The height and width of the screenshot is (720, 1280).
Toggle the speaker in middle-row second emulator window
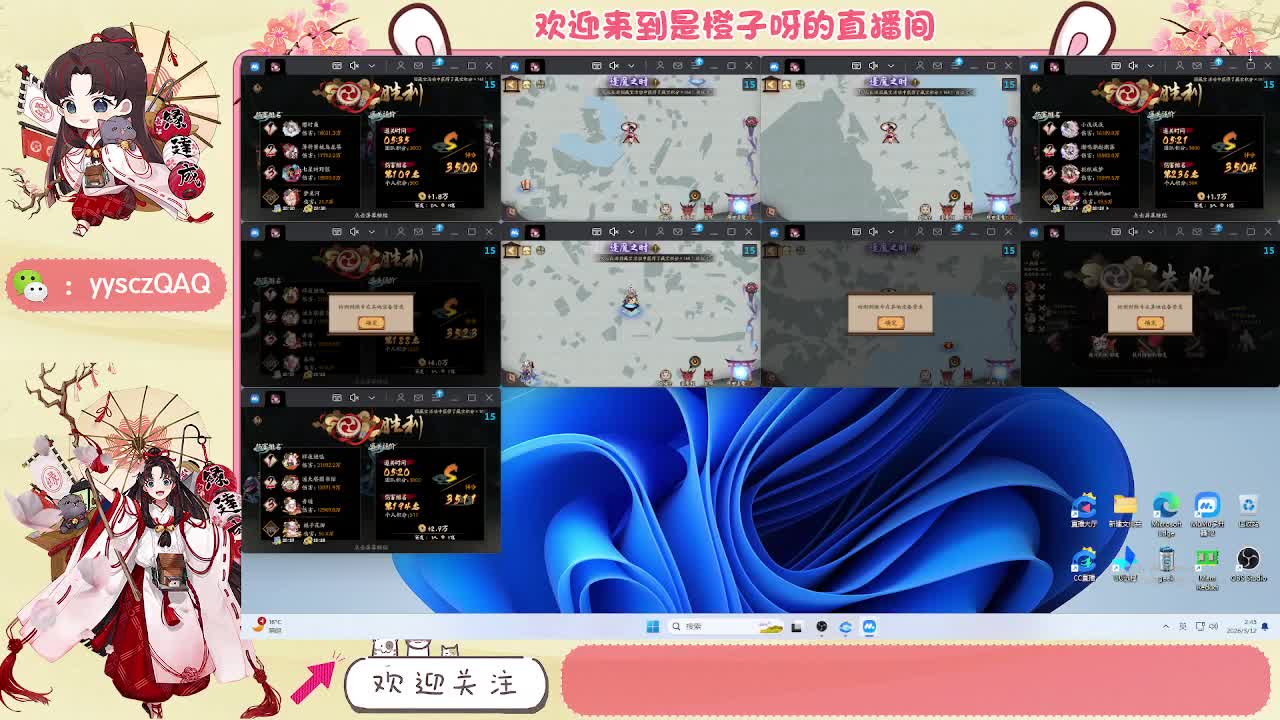(614, 232)
